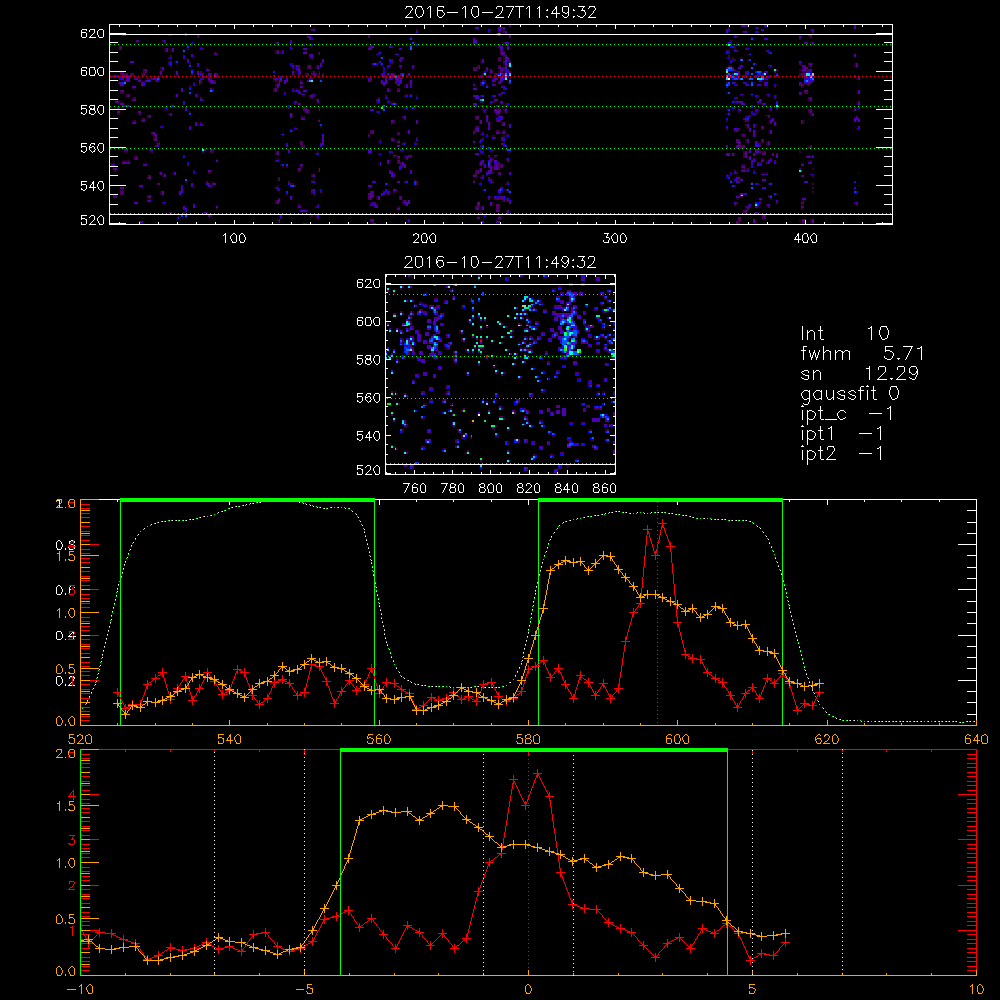Image resolution: width=1000 pixels, height=1000 pixels.
Task: Click the 'gaussfit 0' line
Action: [850, 393]
